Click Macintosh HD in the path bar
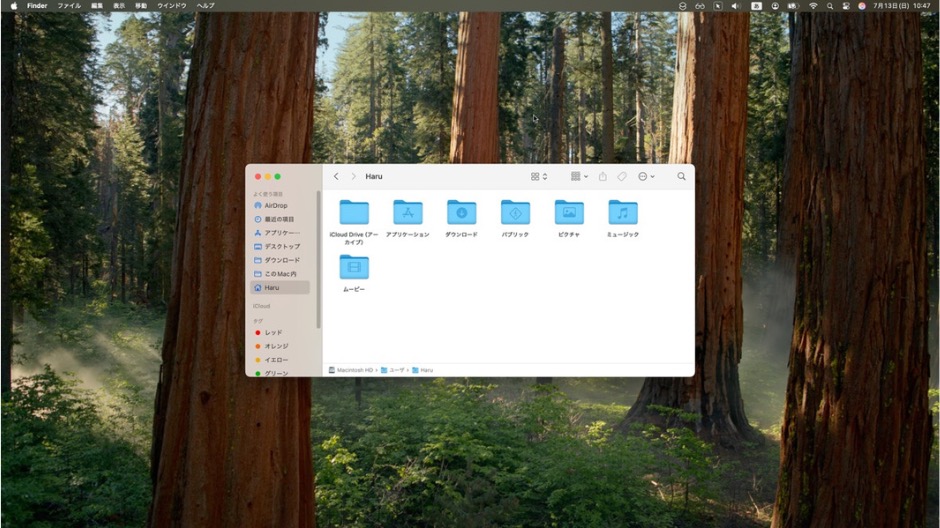 (x=351, y=370)
